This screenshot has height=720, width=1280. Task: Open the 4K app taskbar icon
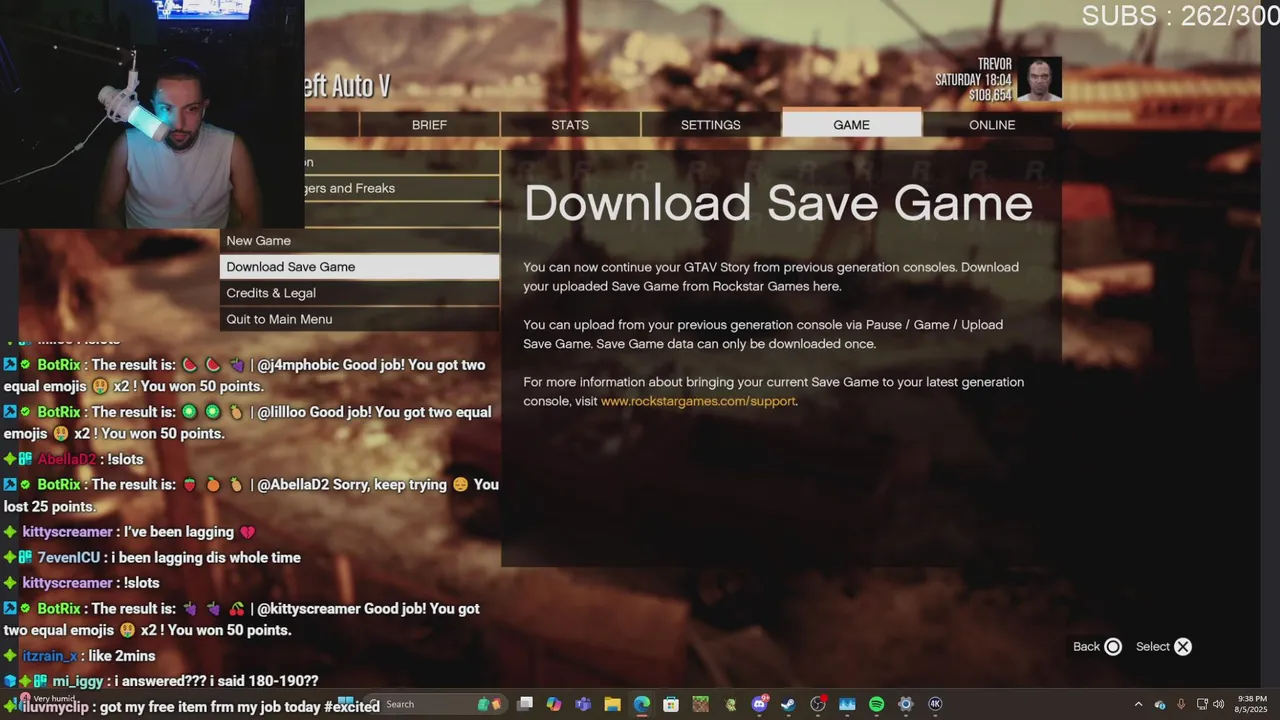(x=935, y=704)
